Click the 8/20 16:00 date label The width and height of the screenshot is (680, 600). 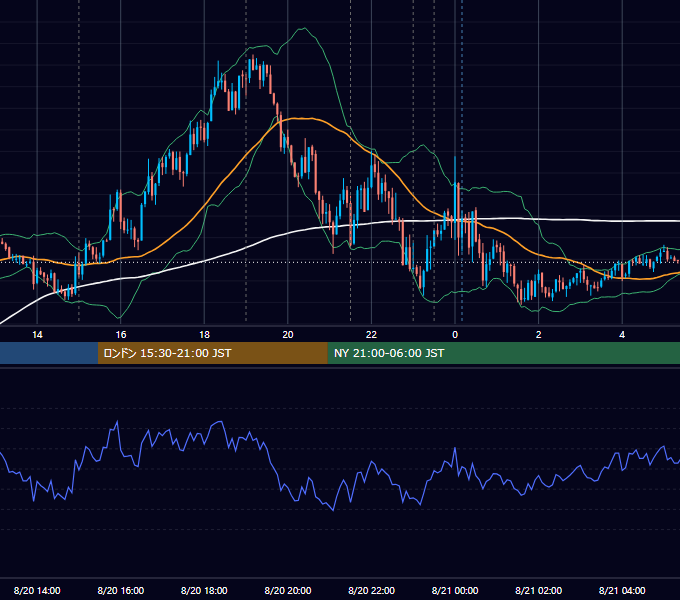pyautogui.click(x=121, y=590)
